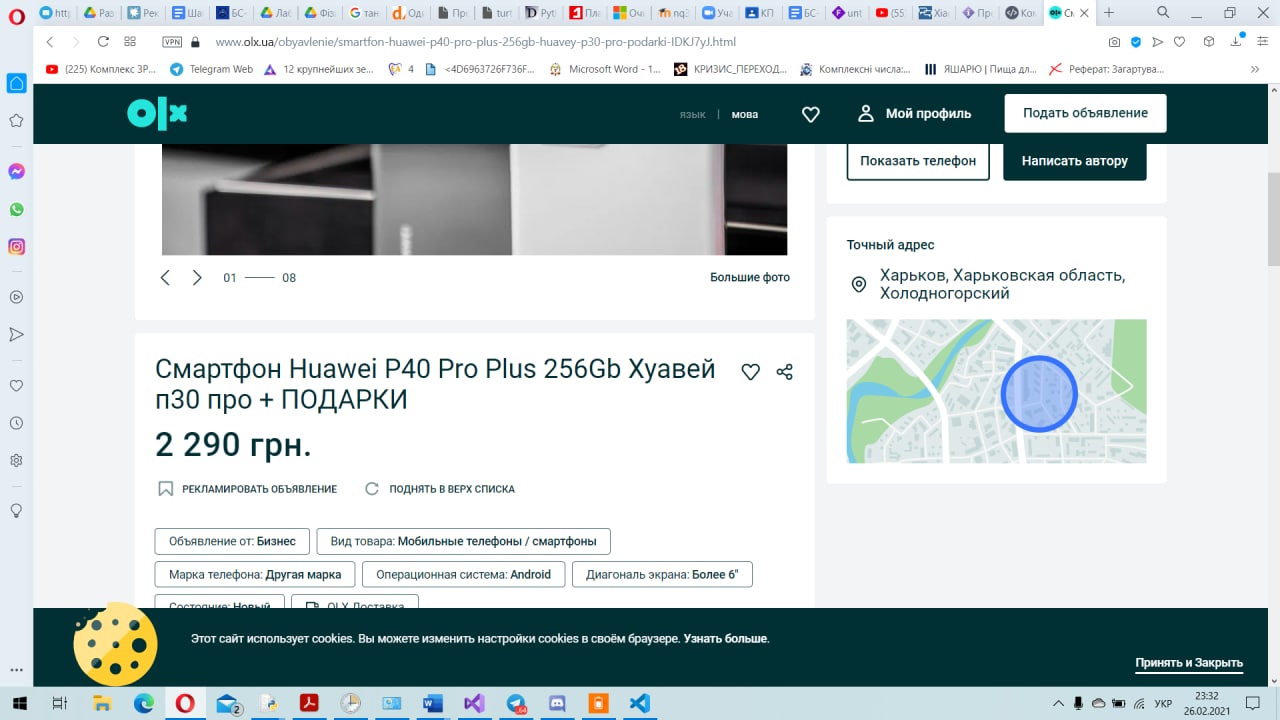This screenshot has width=1280, height=720.
Task: Open Telegram Web bookmark
Action: click(x=211, y=69)
